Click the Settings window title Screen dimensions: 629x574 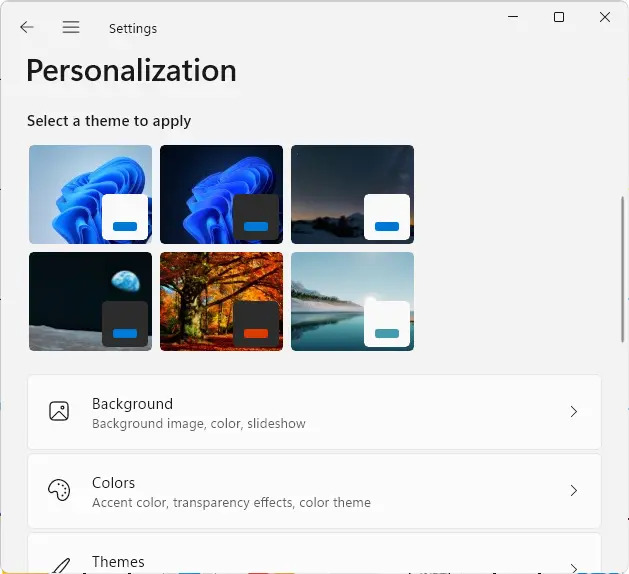[x=133, y=28]
